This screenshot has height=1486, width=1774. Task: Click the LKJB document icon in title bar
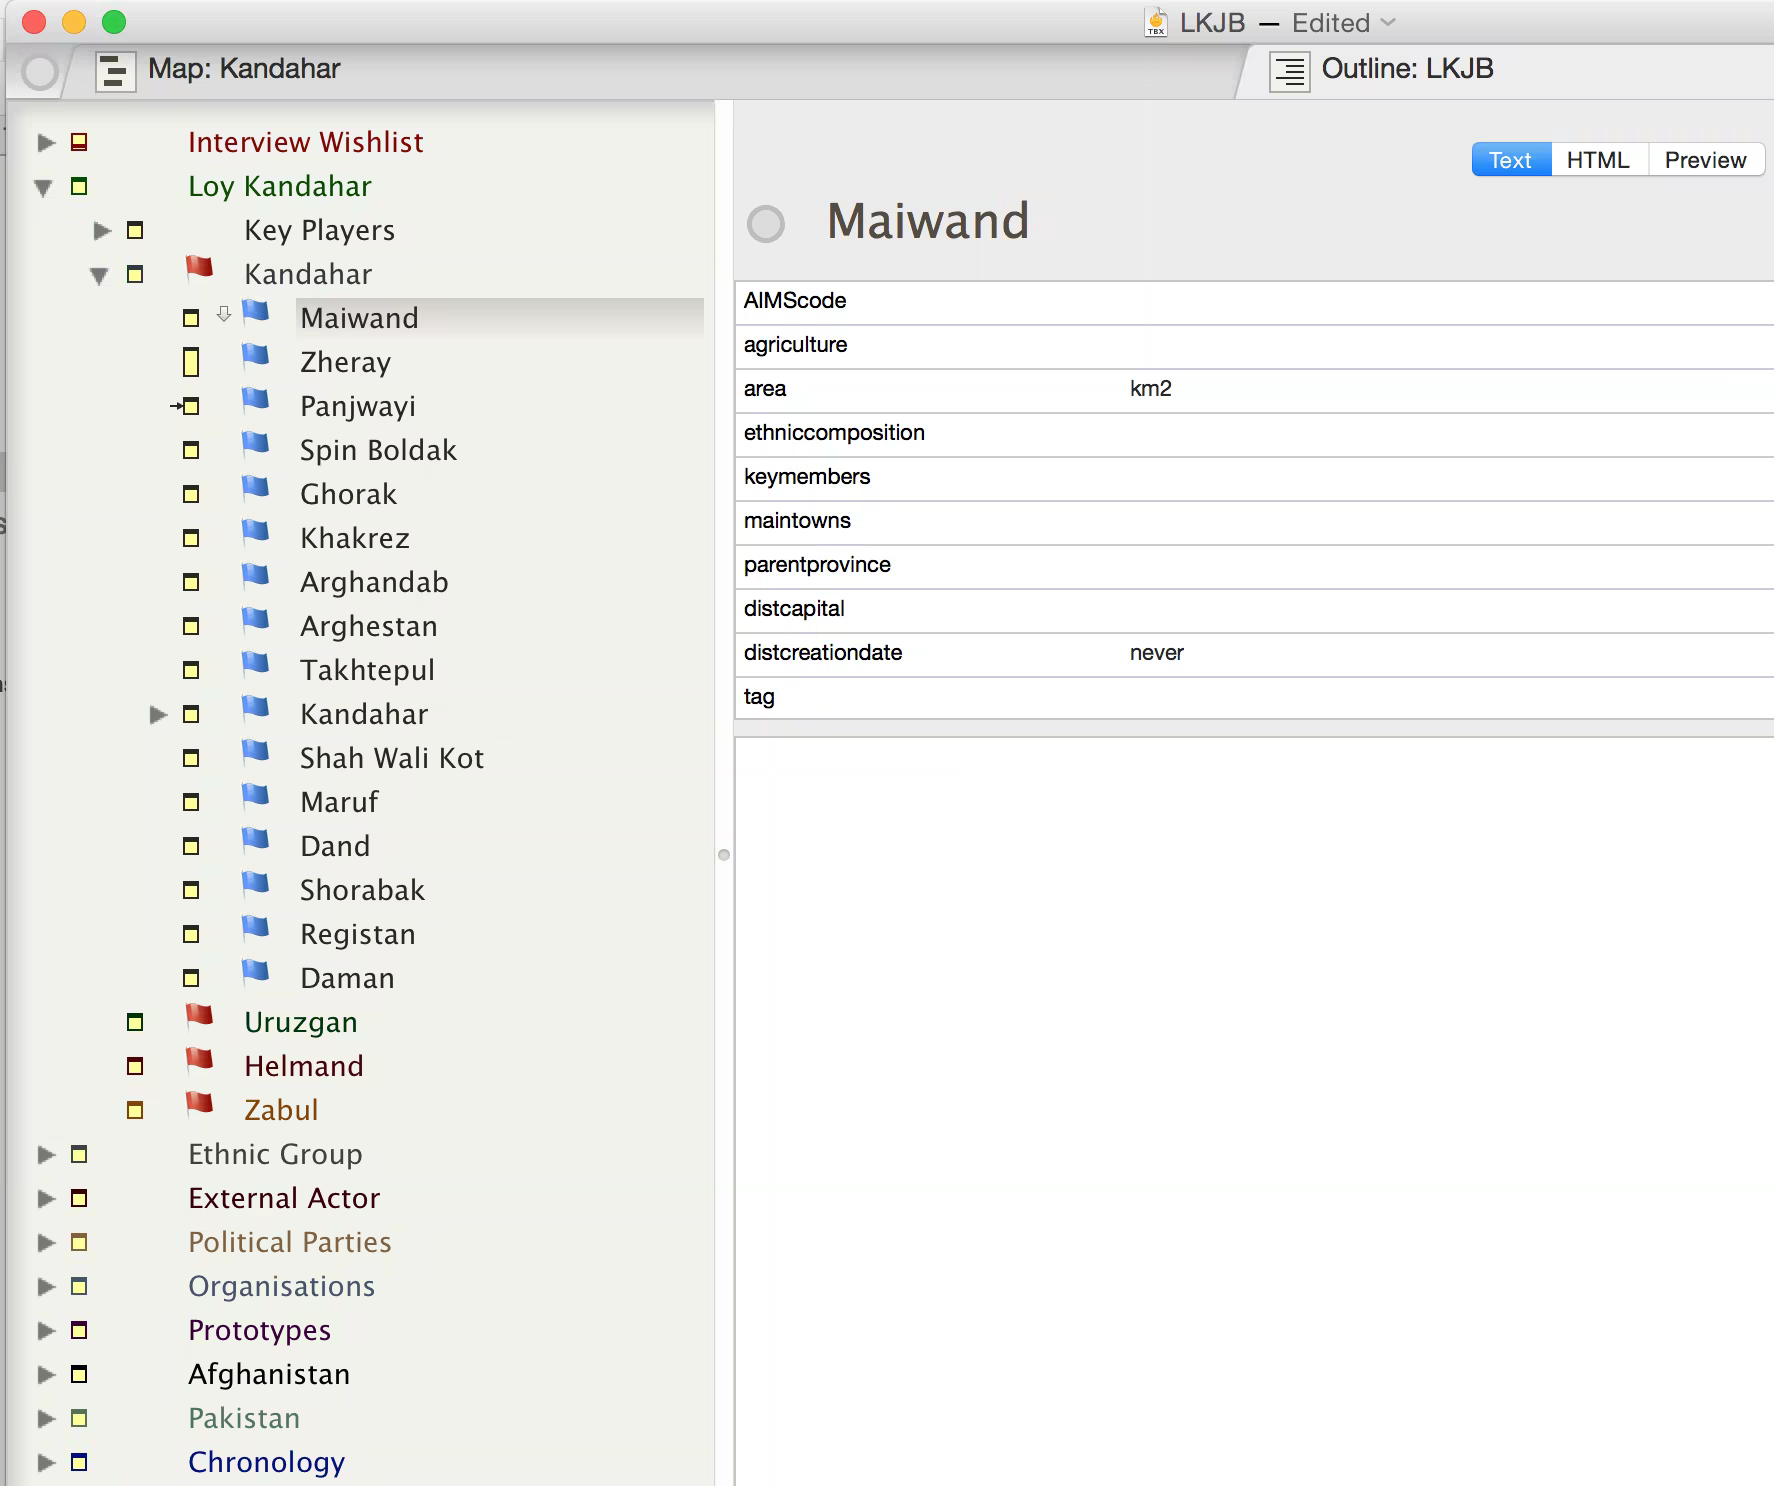1155,22
